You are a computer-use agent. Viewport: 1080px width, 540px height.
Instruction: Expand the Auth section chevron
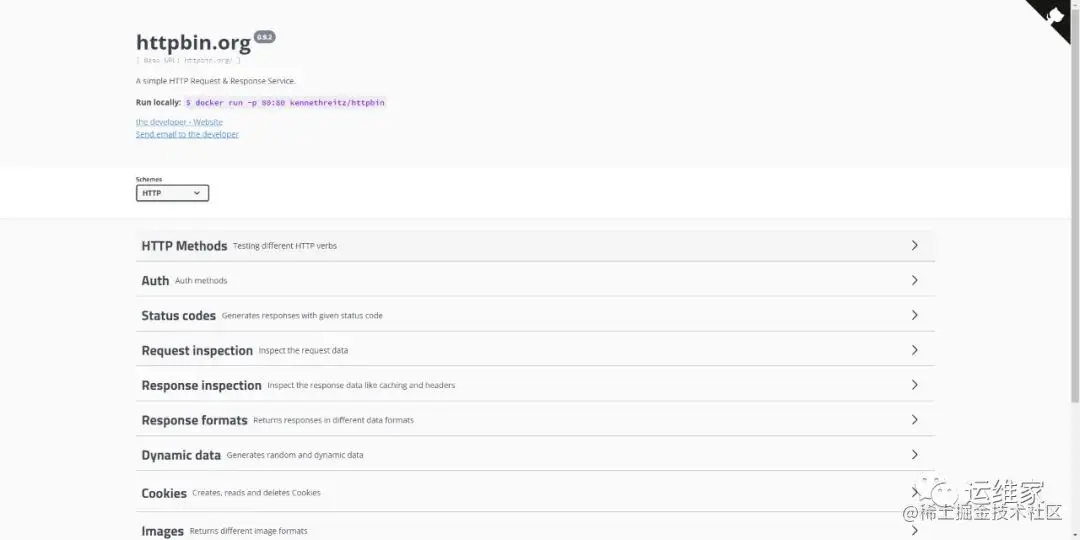(x=915, y=280)
